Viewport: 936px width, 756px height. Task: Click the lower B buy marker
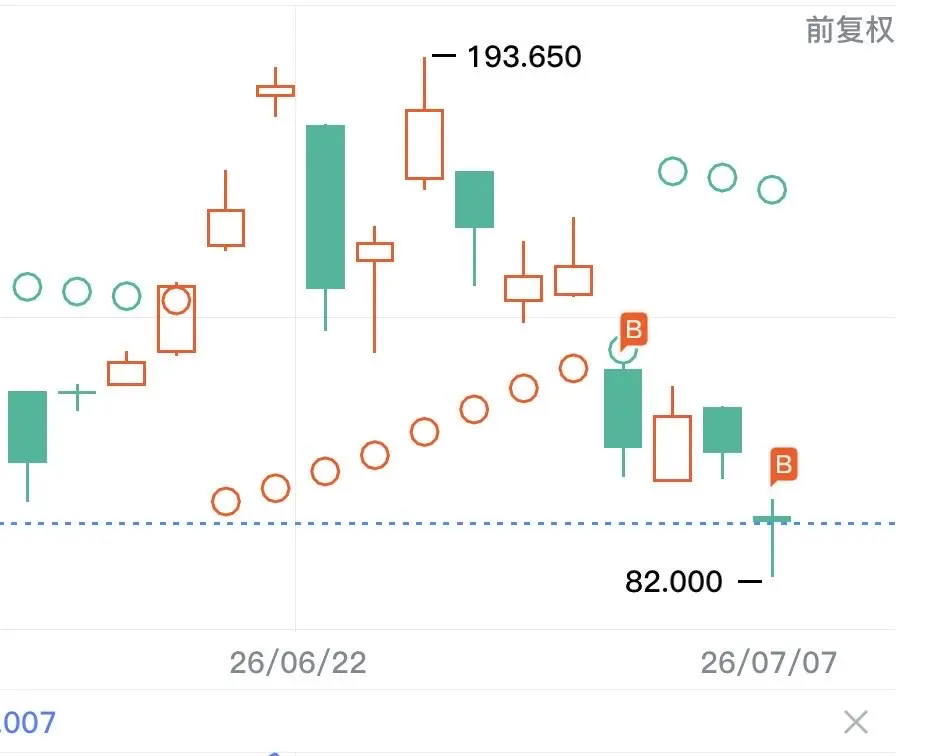pos(784,465)
